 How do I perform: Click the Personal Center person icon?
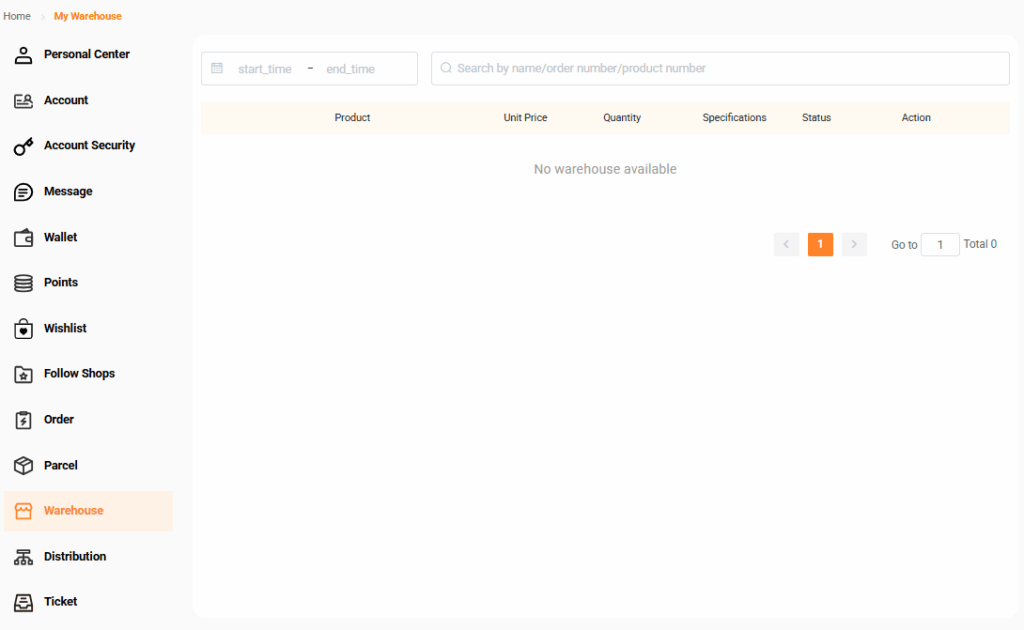click(23, 55)
